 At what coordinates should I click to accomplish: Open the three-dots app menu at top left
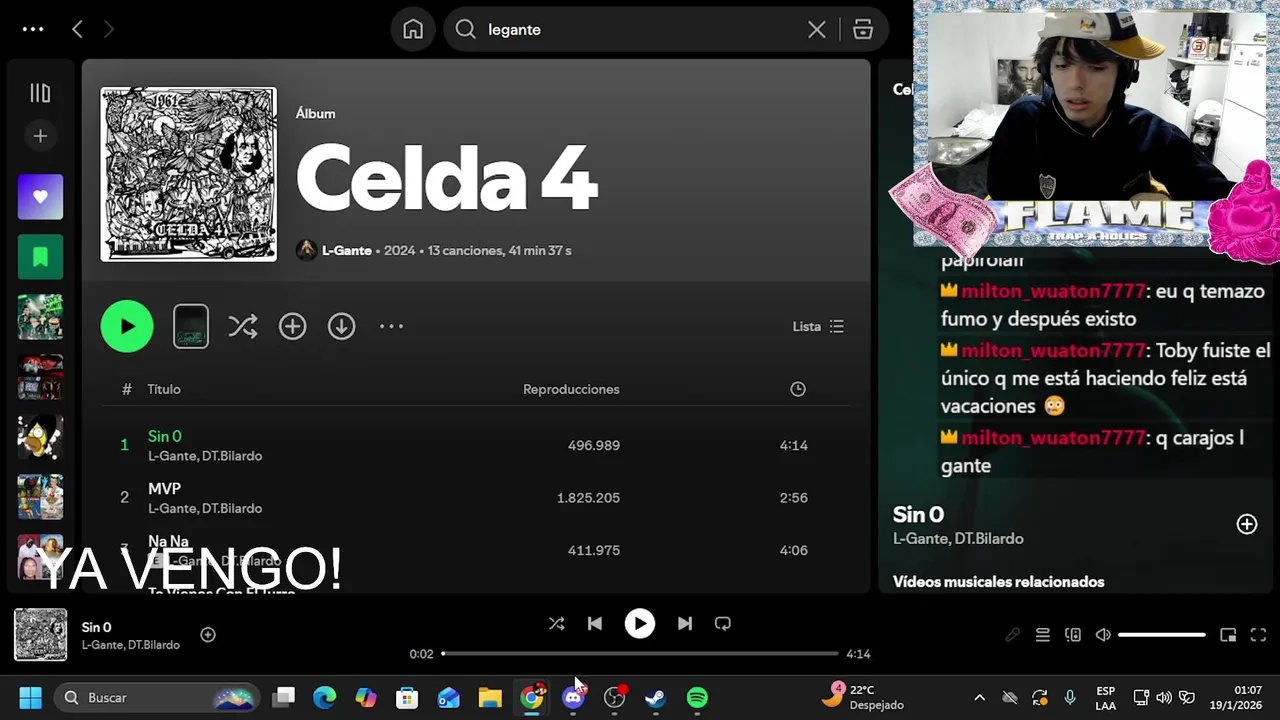(x=33, y=29)
